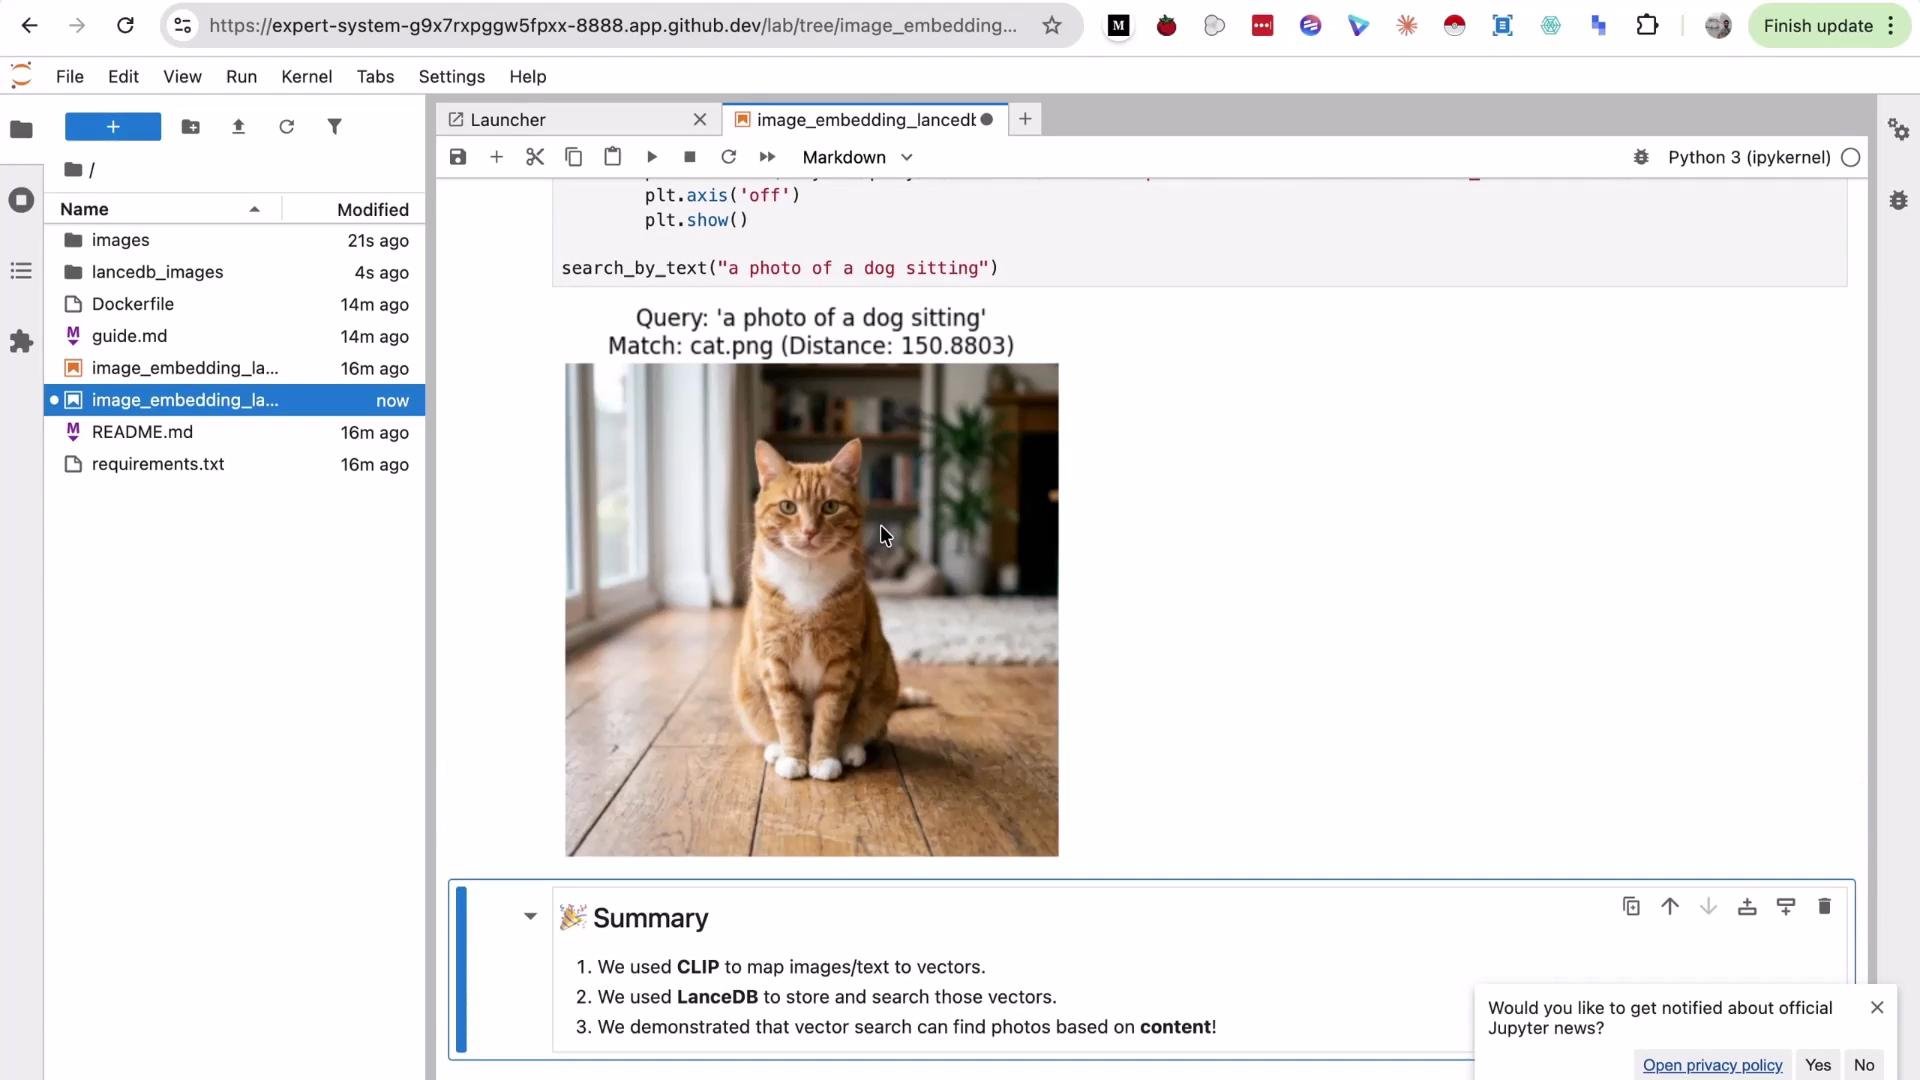The height and width of the screenshot is (1080, 1920).
Task: Open property inspector gears icon on right sidebar
Action: coord(1898,129)
